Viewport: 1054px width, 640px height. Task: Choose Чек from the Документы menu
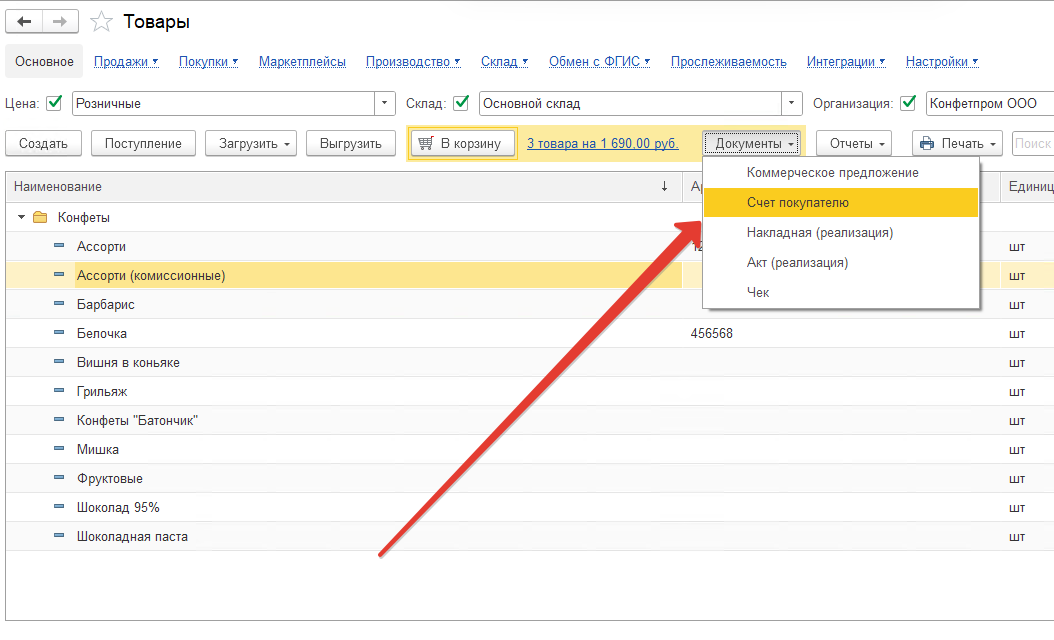[x=840, y=292]
